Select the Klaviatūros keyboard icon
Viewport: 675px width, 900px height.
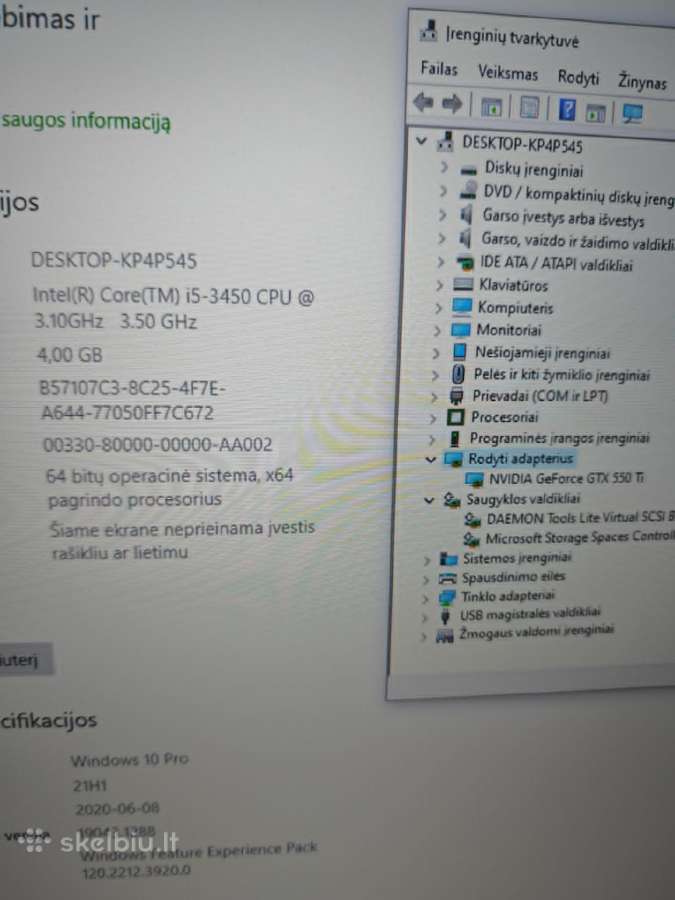(463, 284)
